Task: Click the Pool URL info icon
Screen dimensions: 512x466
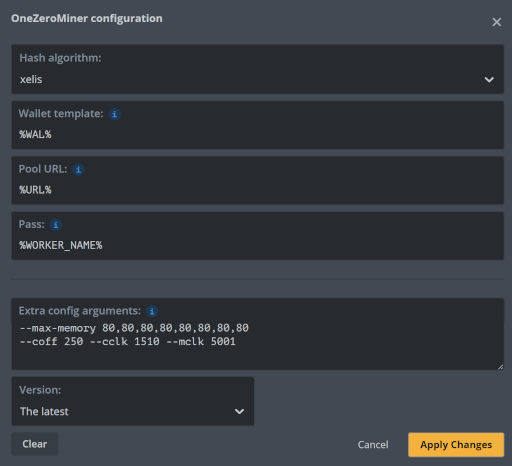Action: point(78,169)
